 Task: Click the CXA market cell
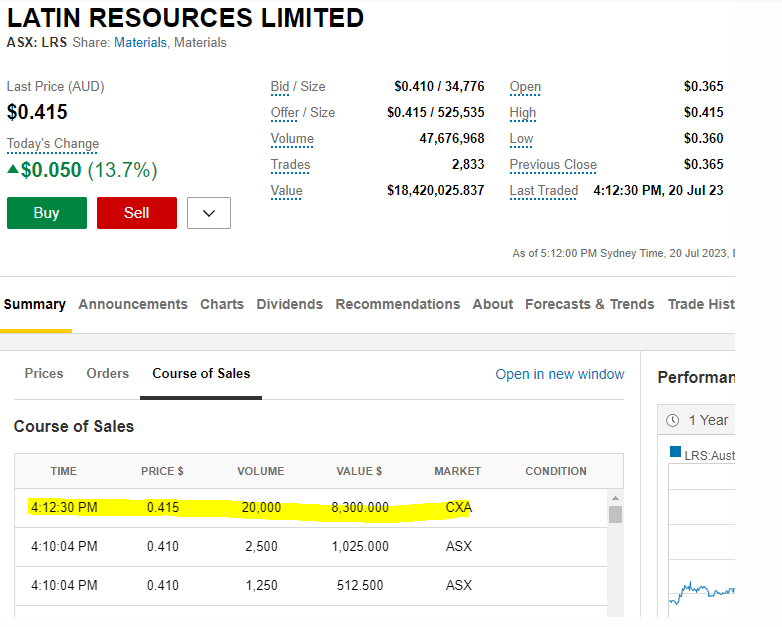pyautogui.click(x=459, y=508)
